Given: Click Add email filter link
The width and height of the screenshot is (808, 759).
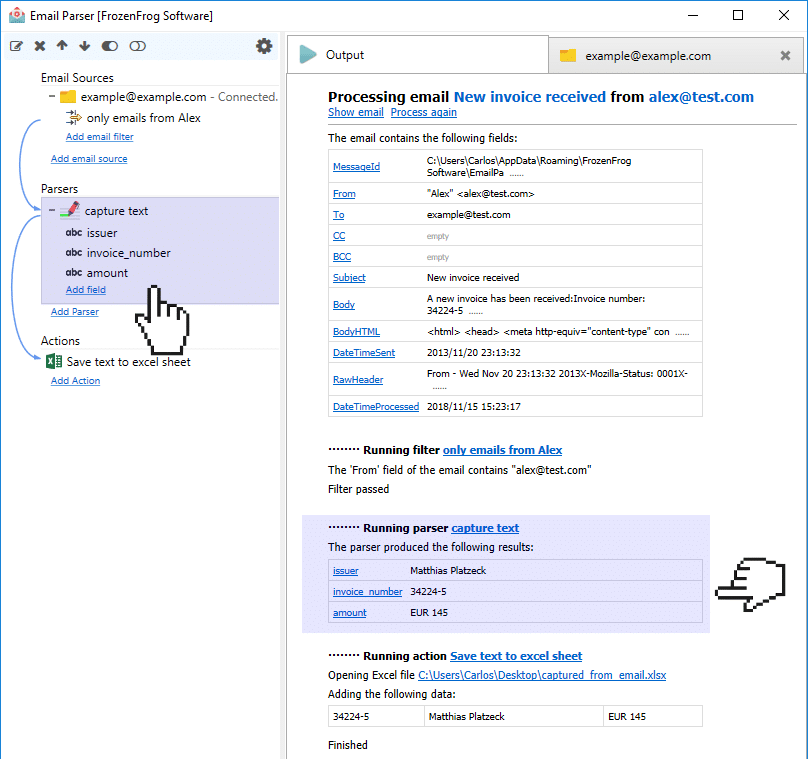Looking at the screenshot, I should pos(99,137).
